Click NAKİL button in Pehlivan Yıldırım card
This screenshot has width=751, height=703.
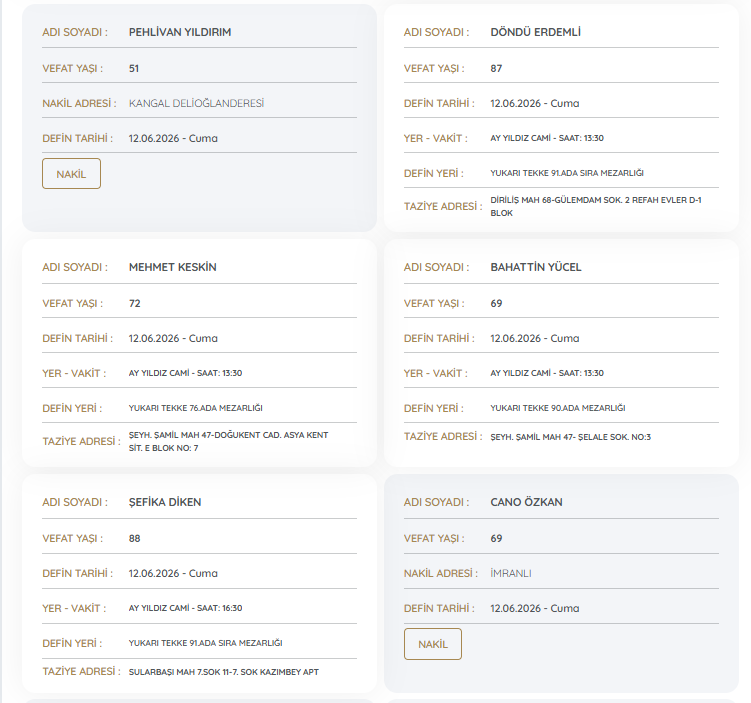(x=71, y=173)
